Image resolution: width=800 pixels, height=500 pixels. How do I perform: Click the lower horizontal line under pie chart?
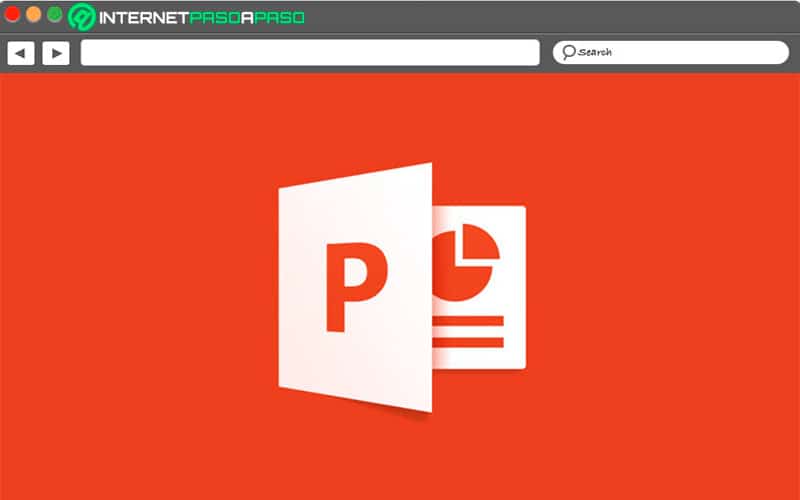468,342
